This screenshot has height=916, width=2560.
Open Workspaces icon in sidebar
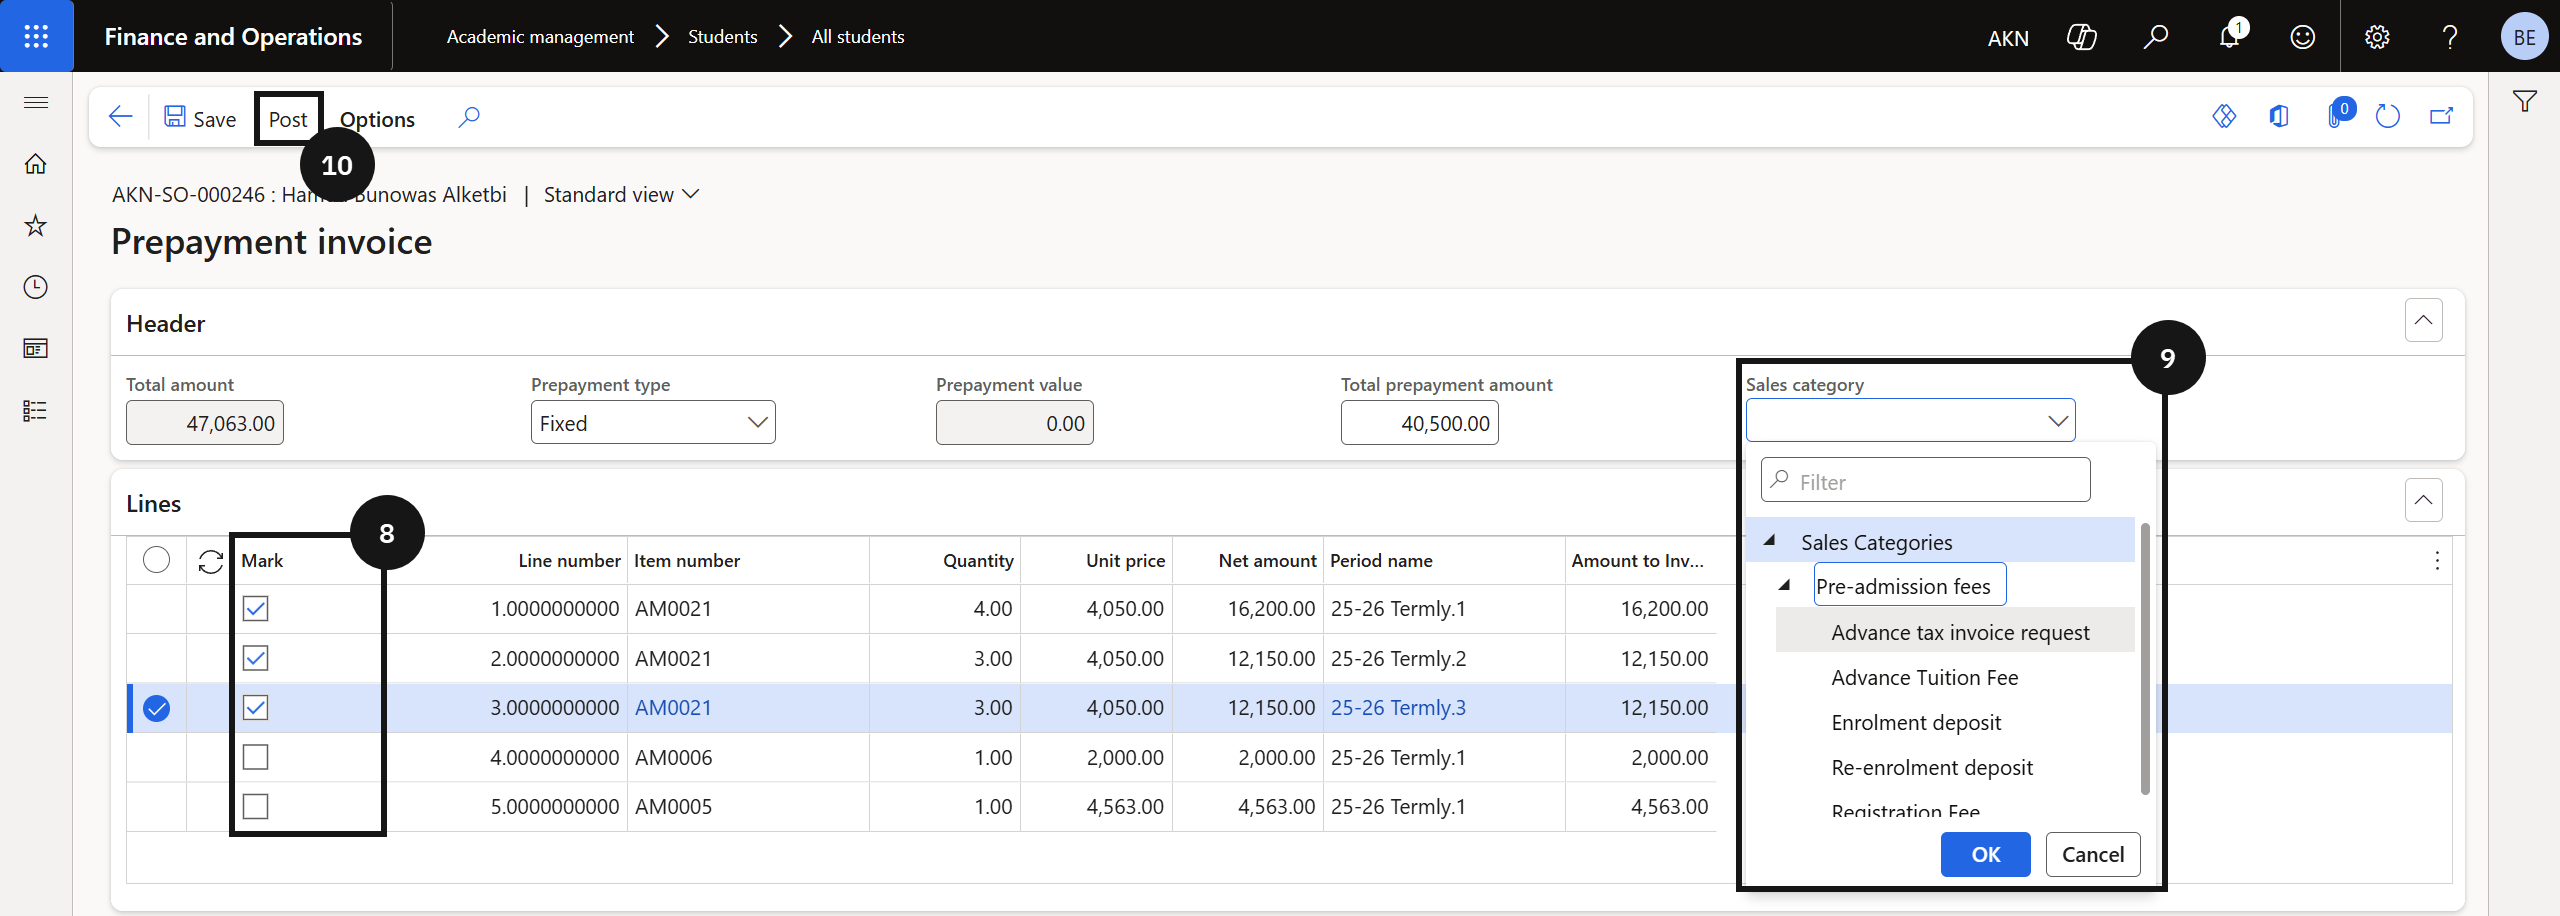pyautogui.click(x=36, y=349)
